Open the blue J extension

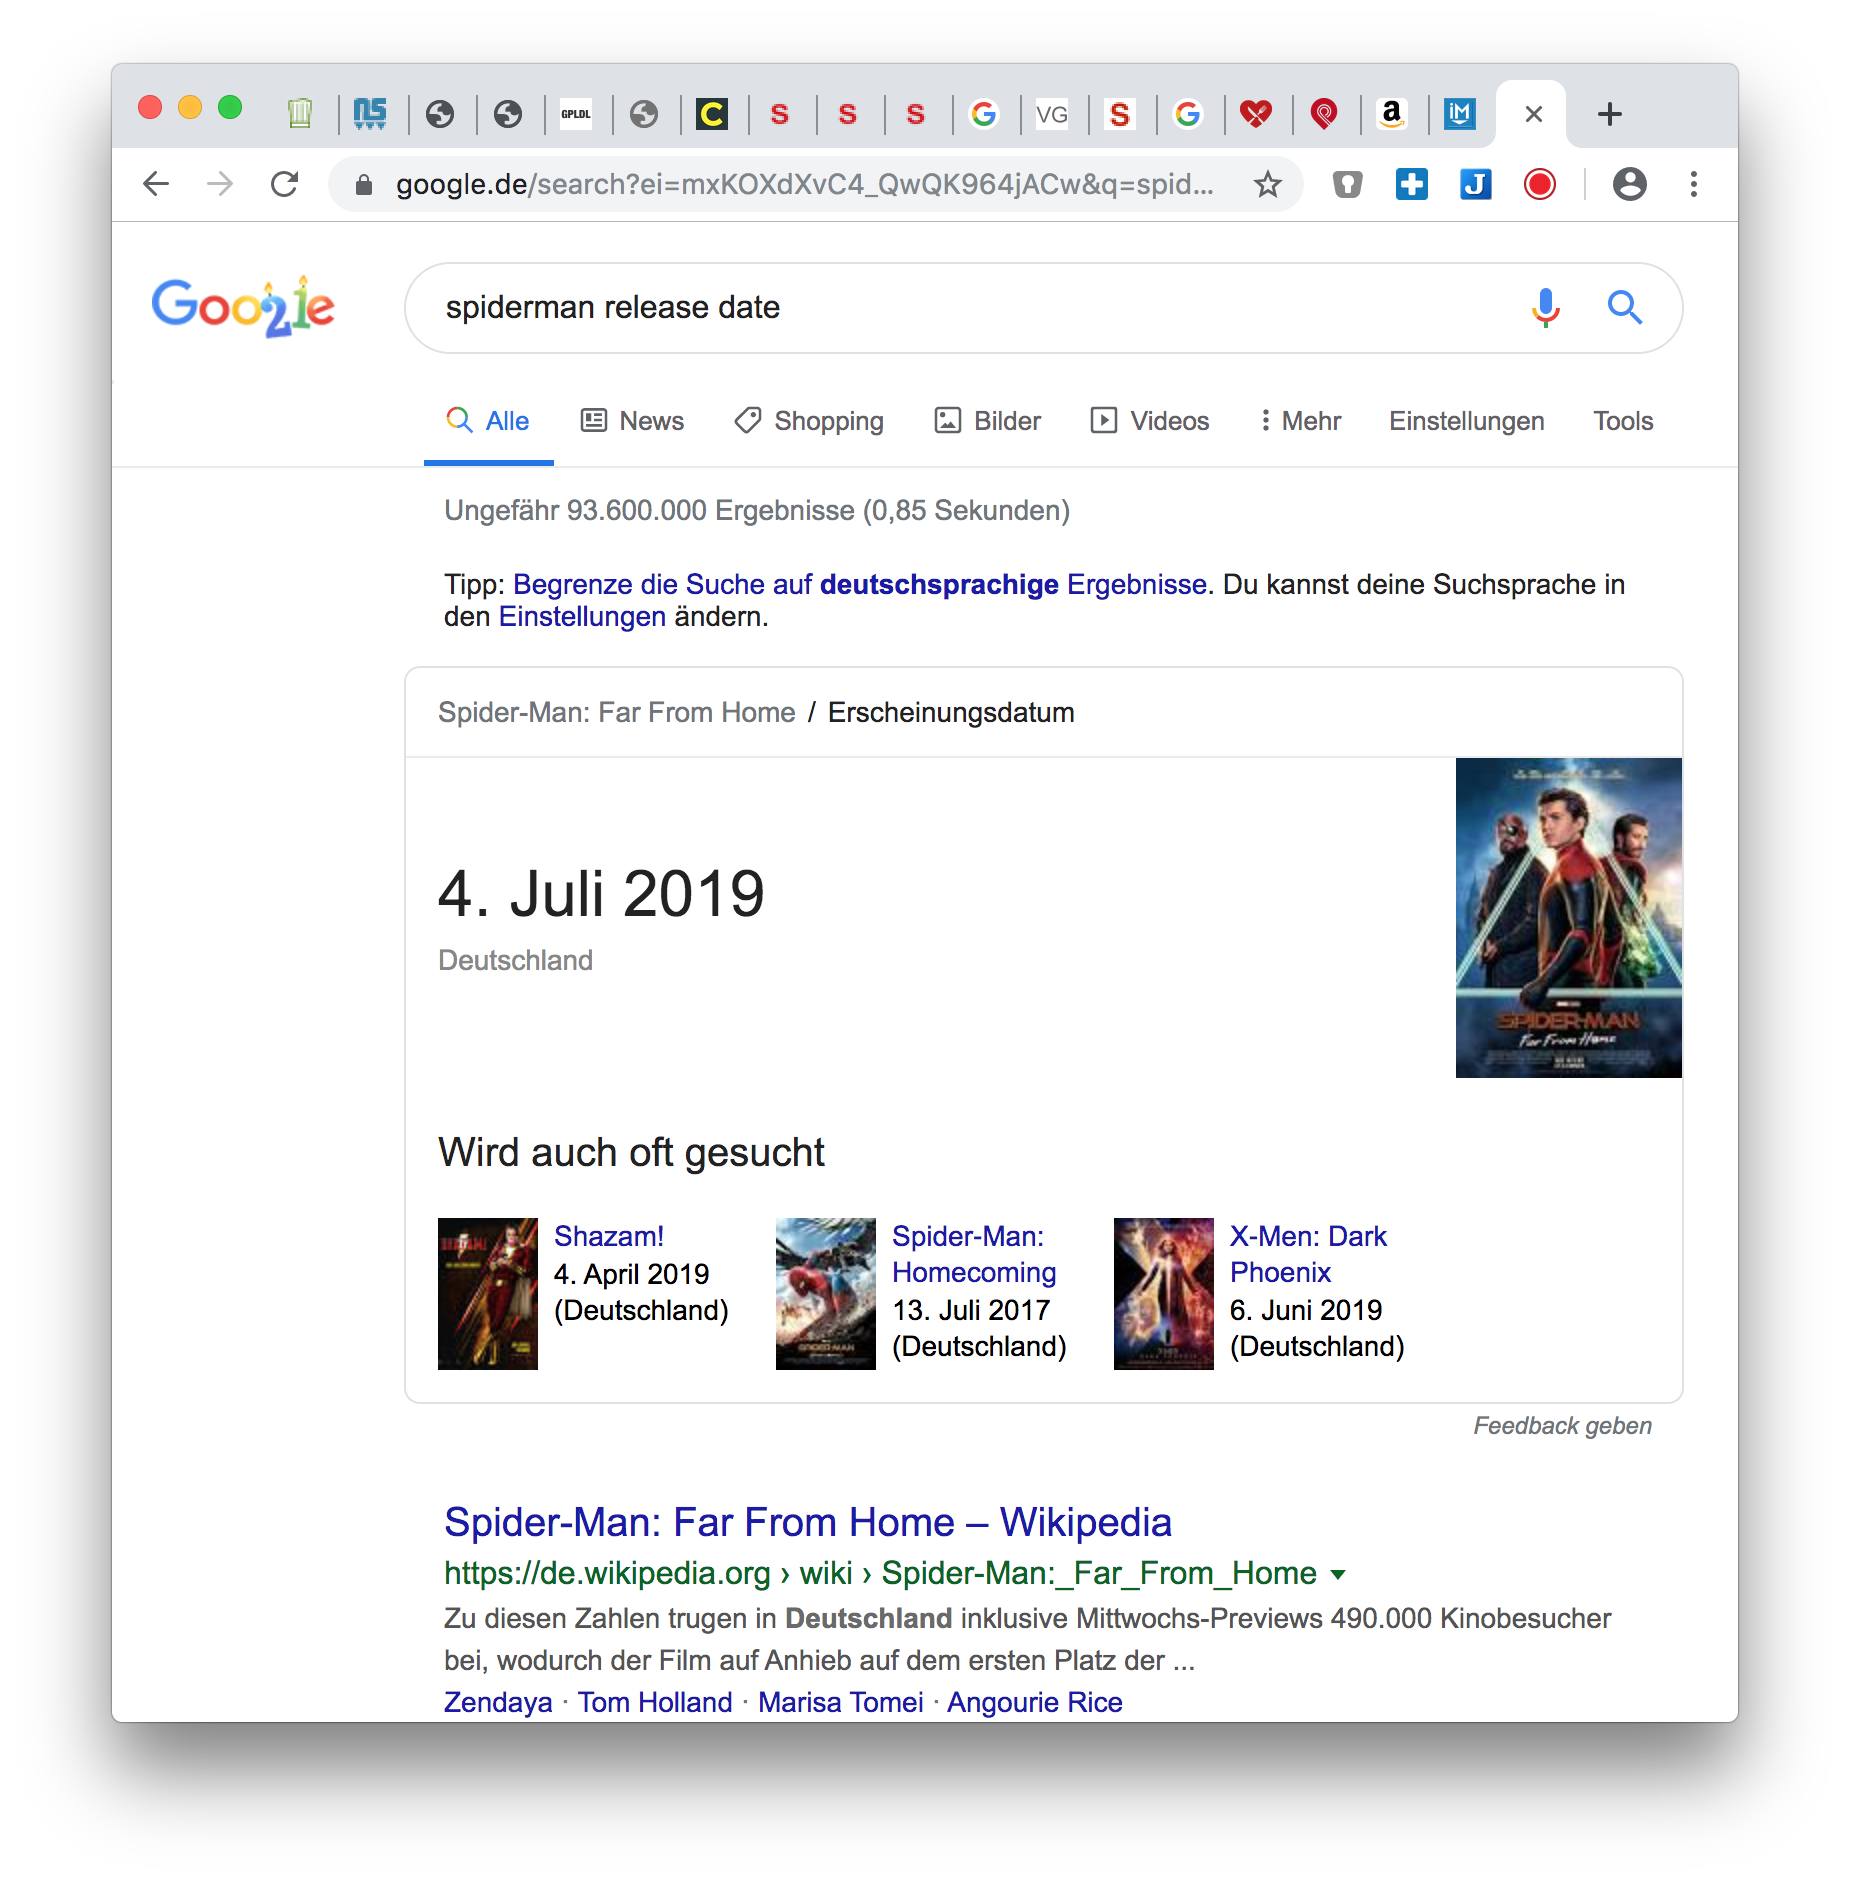click(1476, 184)
